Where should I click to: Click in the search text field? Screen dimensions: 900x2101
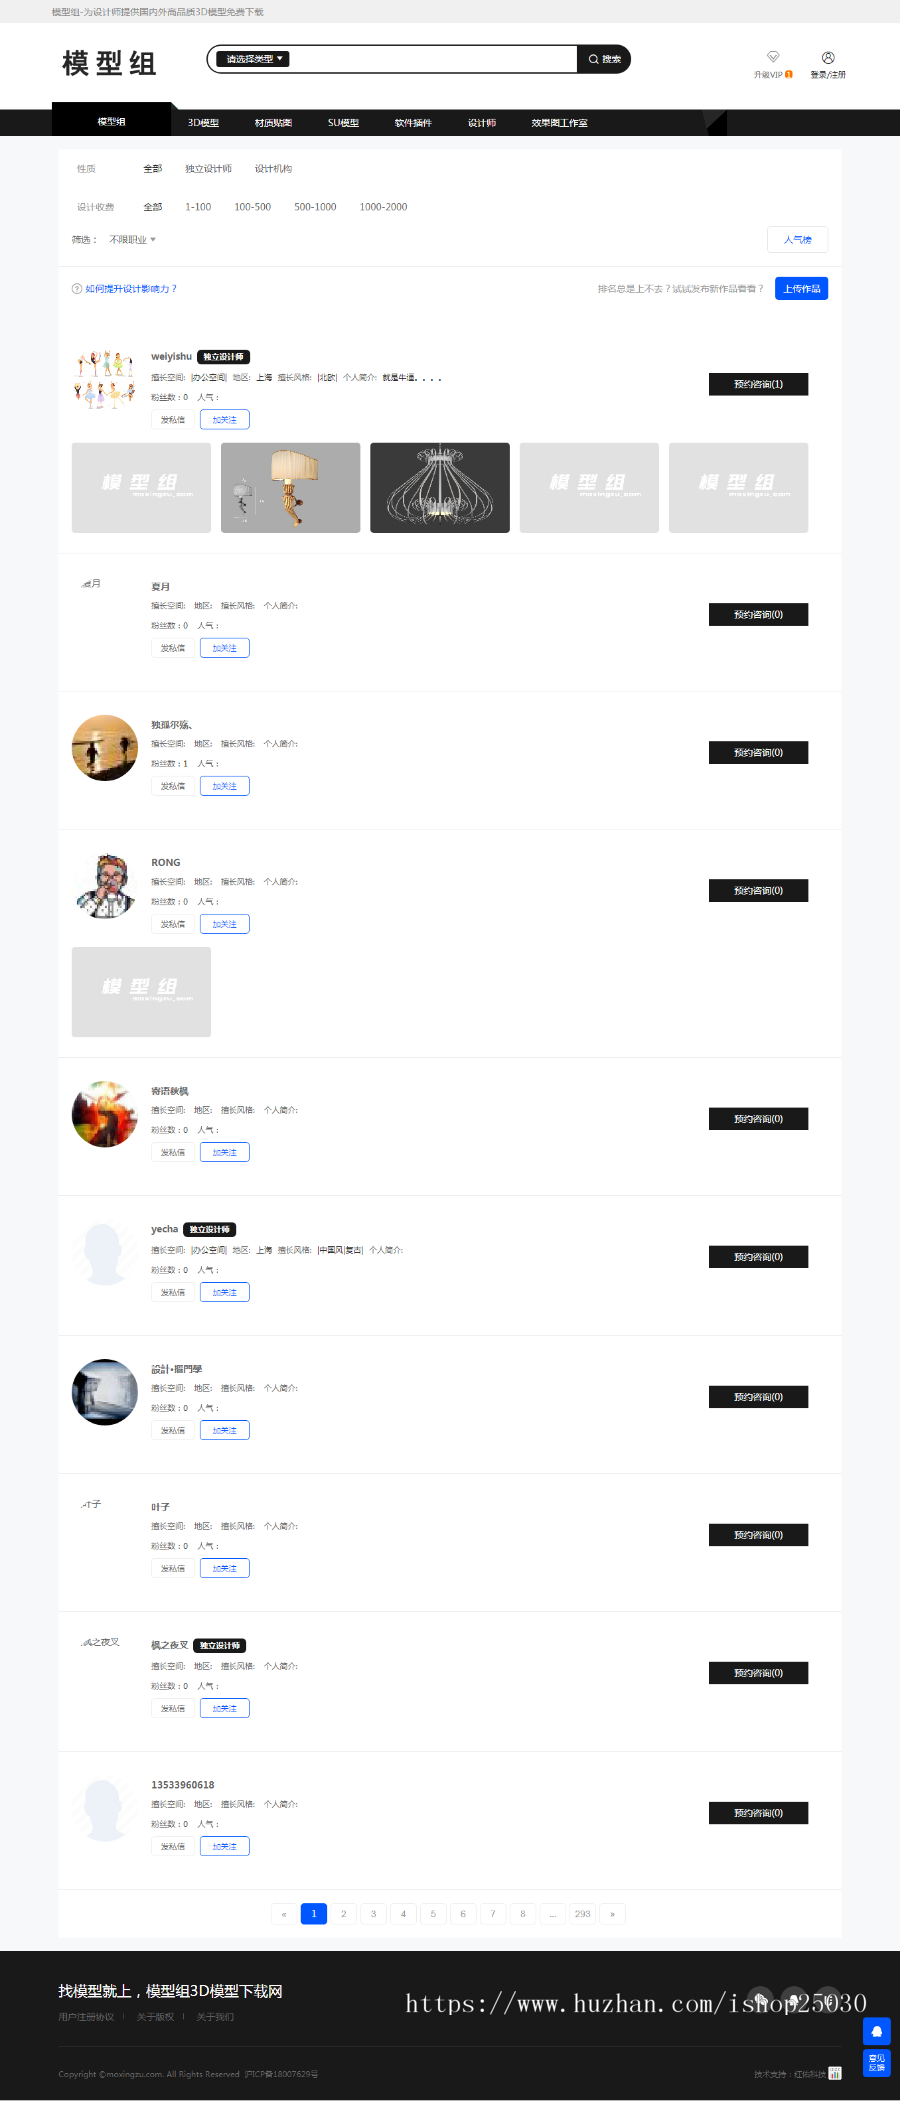point(432,59)
